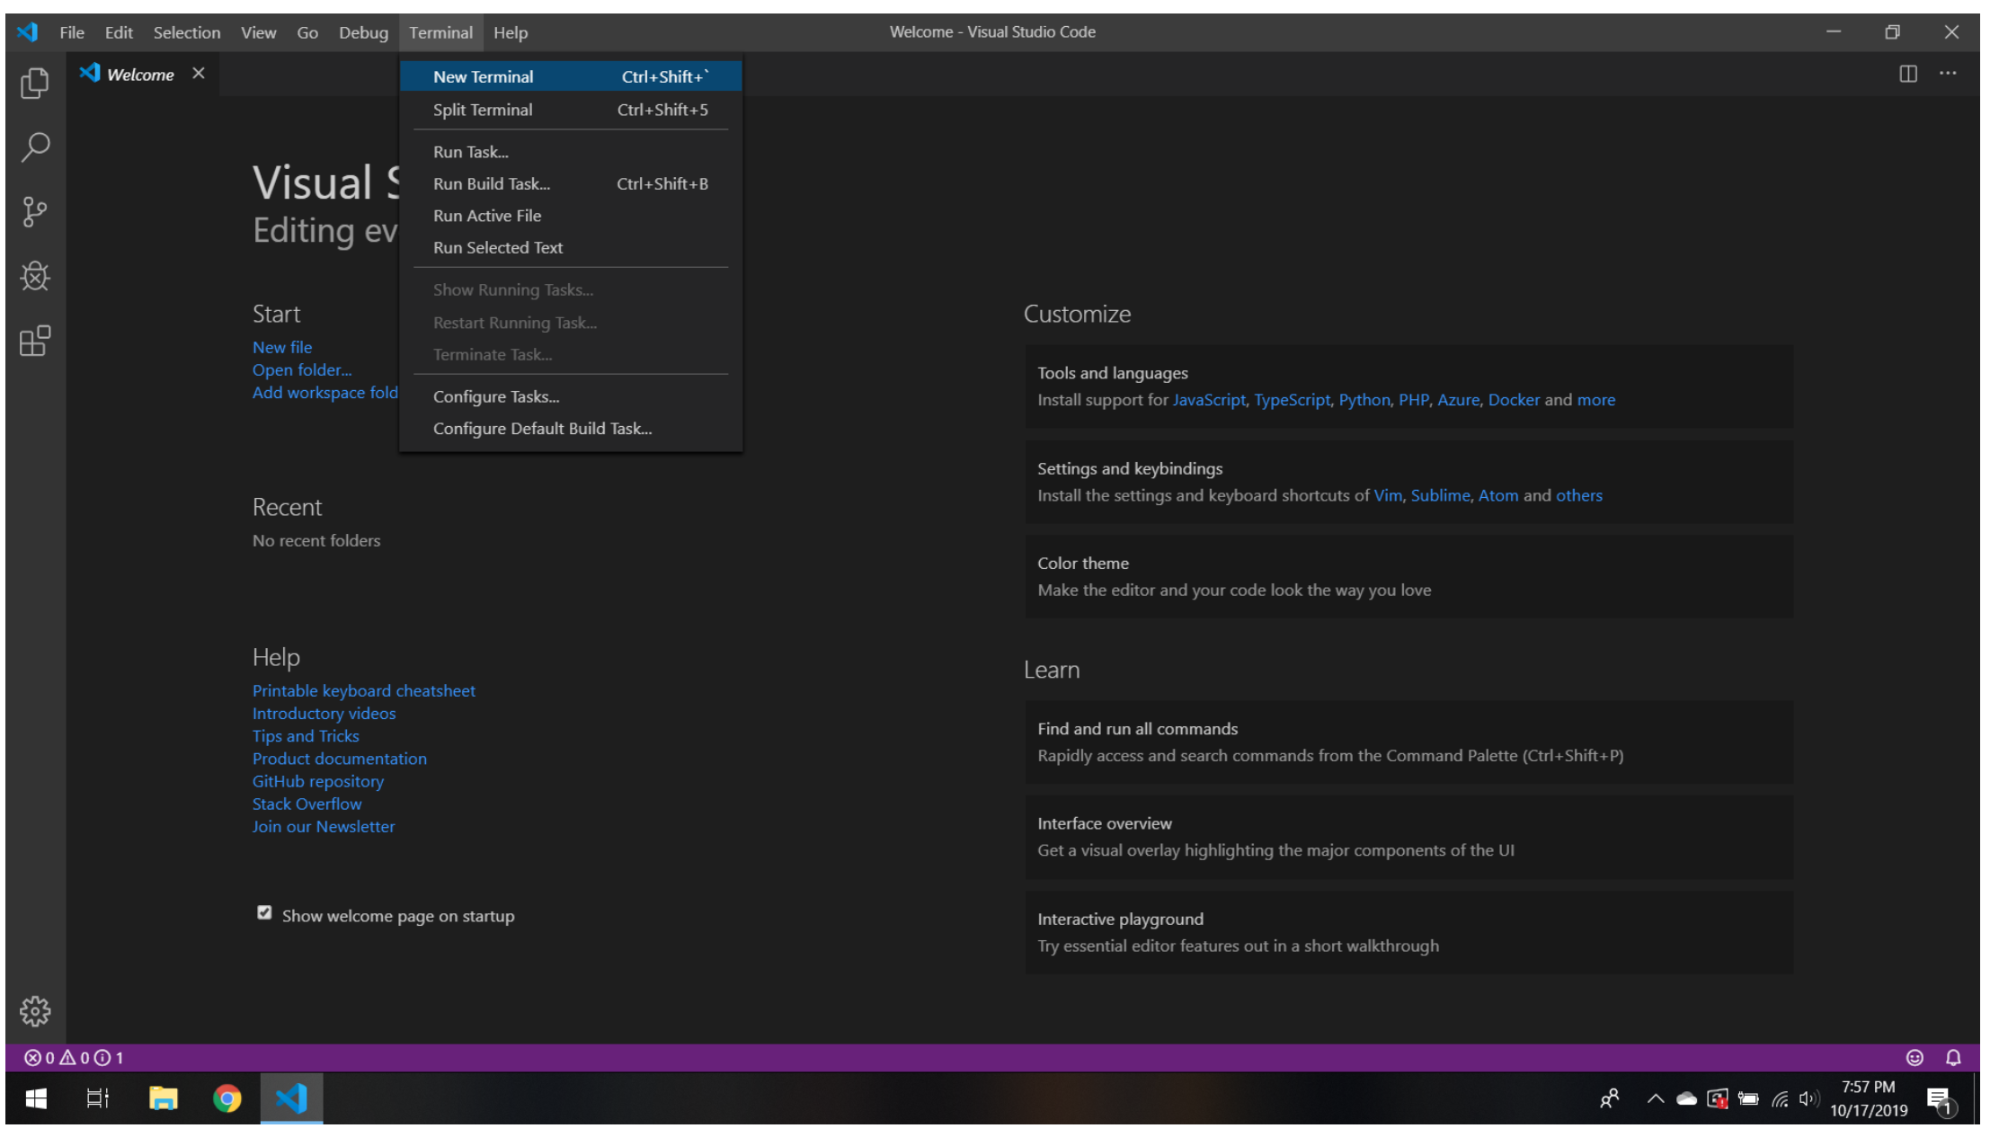Image resolution: width=1999 pixels, height=1138 pixels.
Task: Open Tips and Tricks link
Action: tap(306, 736)
